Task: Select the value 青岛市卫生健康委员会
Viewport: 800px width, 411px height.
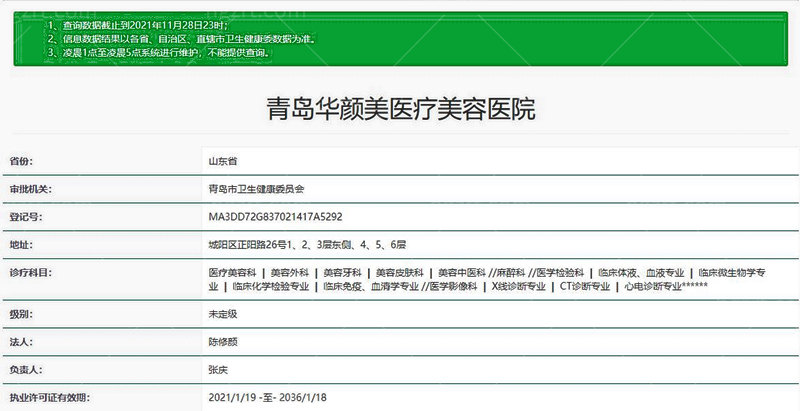Action: (x=257, y=189)
